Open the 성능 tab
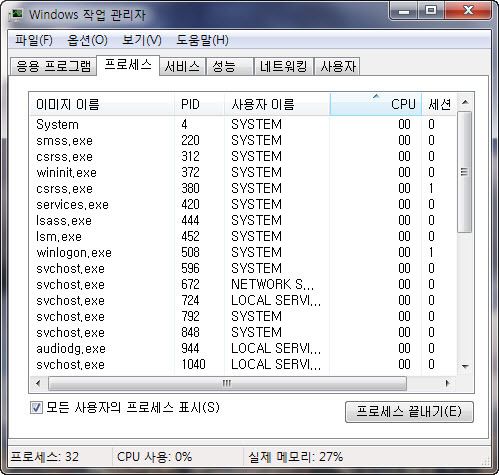The width and height of the screenshot is (499, 475). pyautogui.click(x=230, y=66)
